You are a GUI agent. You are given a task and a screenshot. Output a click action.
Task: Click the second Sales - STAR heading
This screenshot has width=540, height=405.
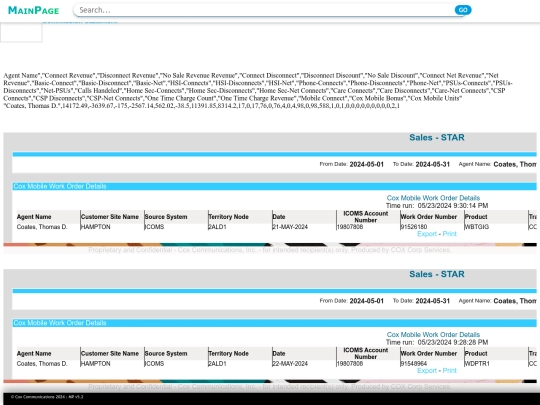tap(437, 274)
